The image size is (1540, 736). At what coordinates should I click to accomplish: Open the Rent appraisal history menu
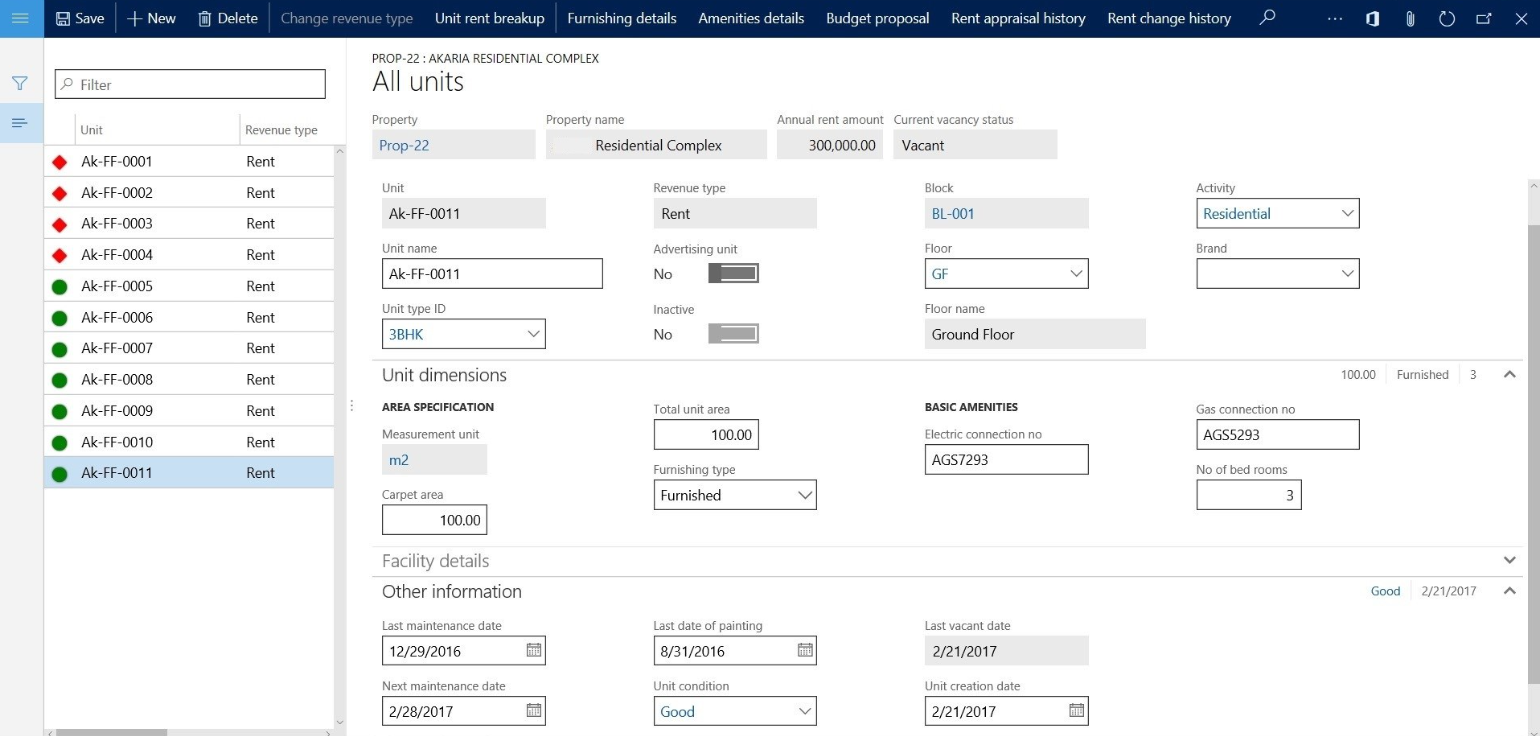tap(1017, 18)
